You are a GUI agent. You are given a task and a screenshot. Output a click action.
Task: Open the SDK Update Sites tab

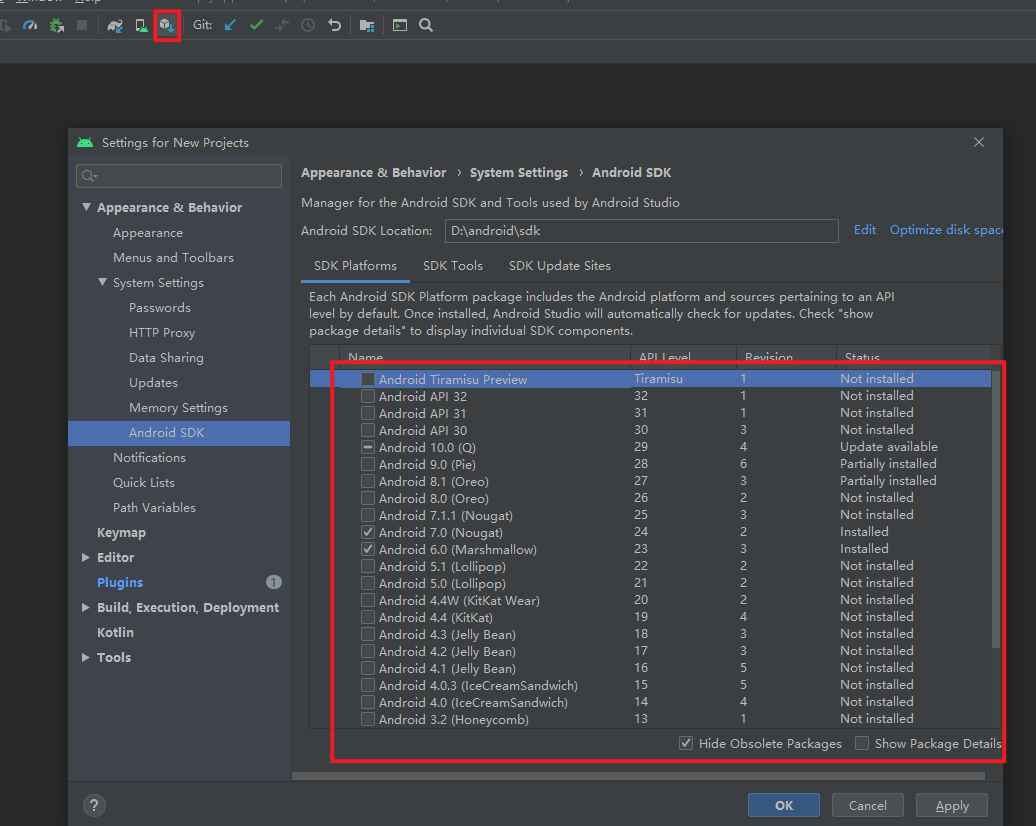coord(559,265)
